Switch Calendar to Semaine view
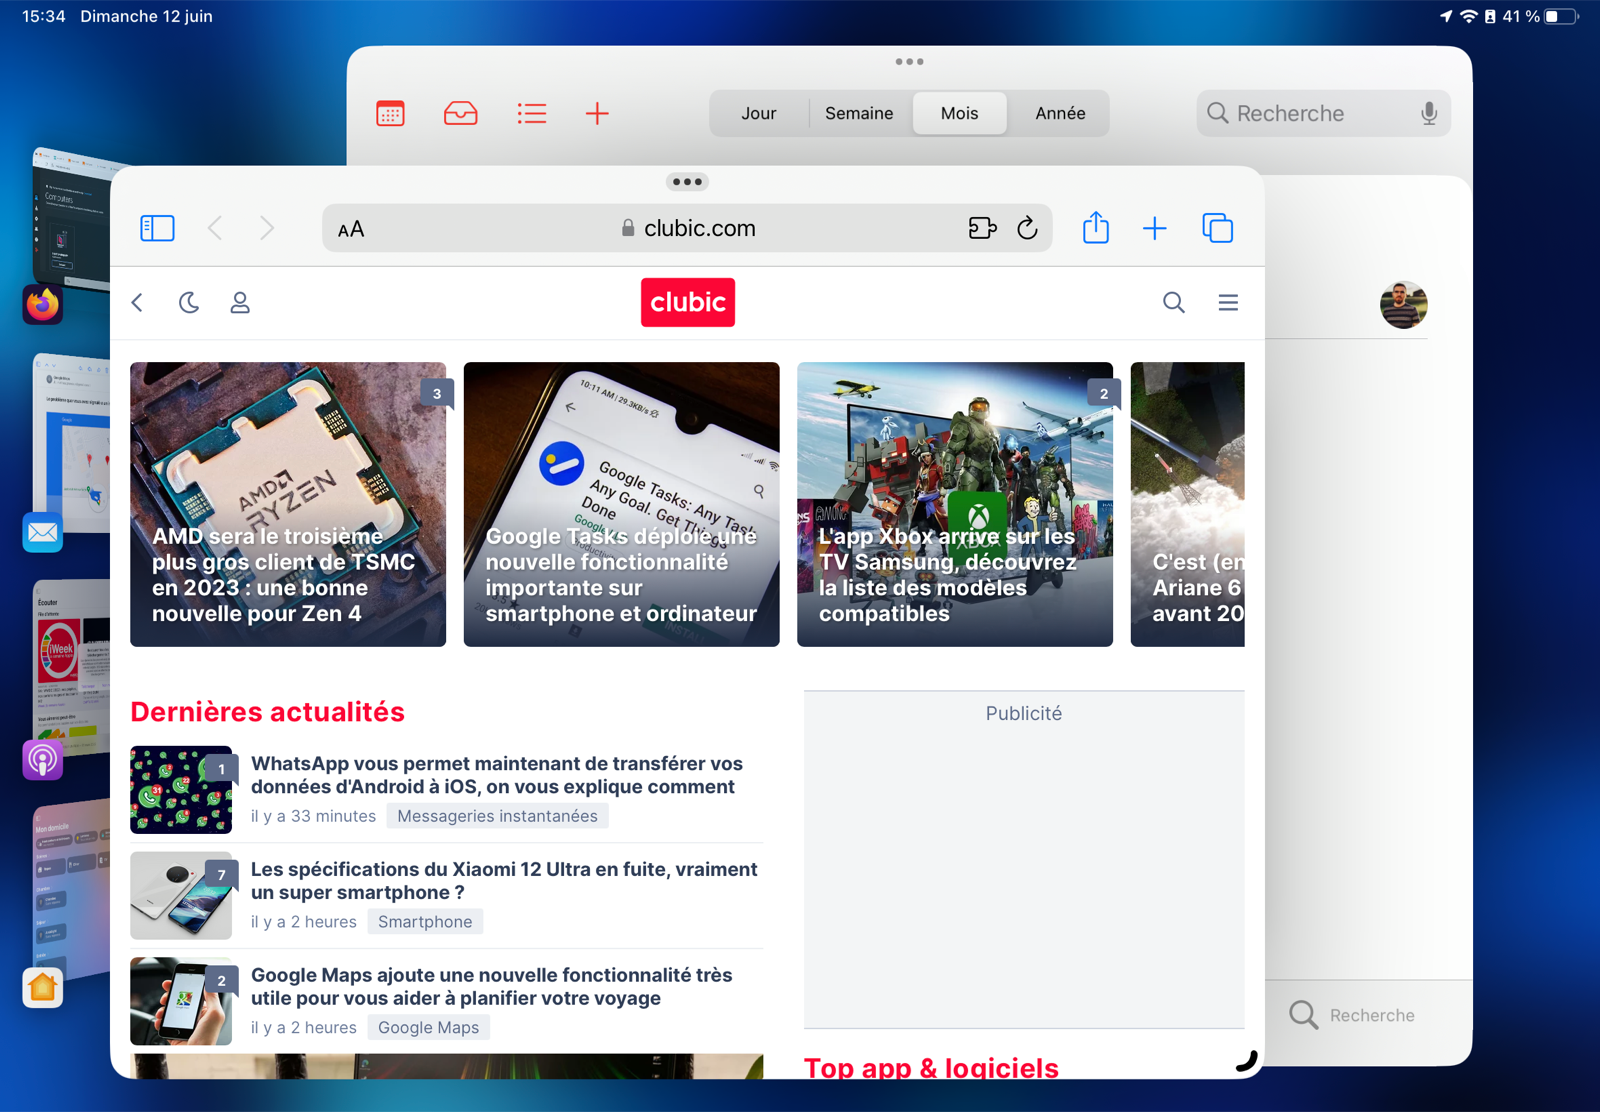Image resolution: width=1600 pixels, height=1112 pixels. [x=858, y=113]
